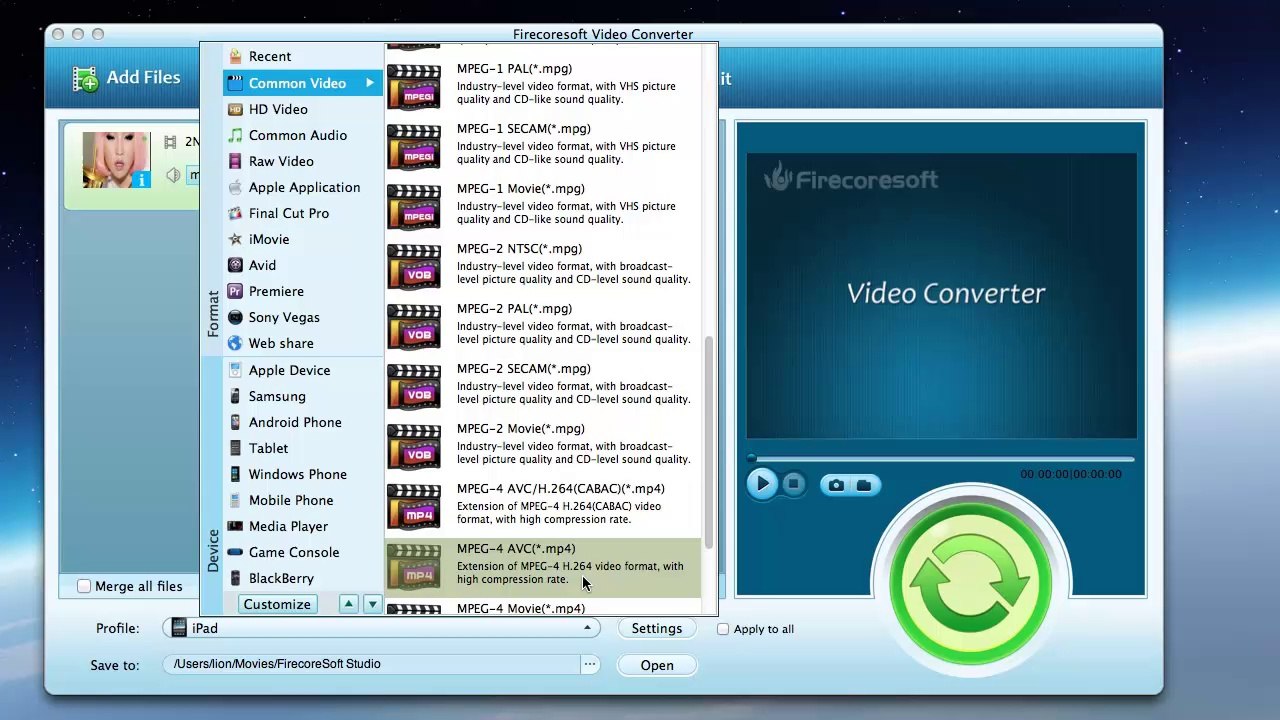
Task: Click the Play button in the preview
Action: coord(762,484)
